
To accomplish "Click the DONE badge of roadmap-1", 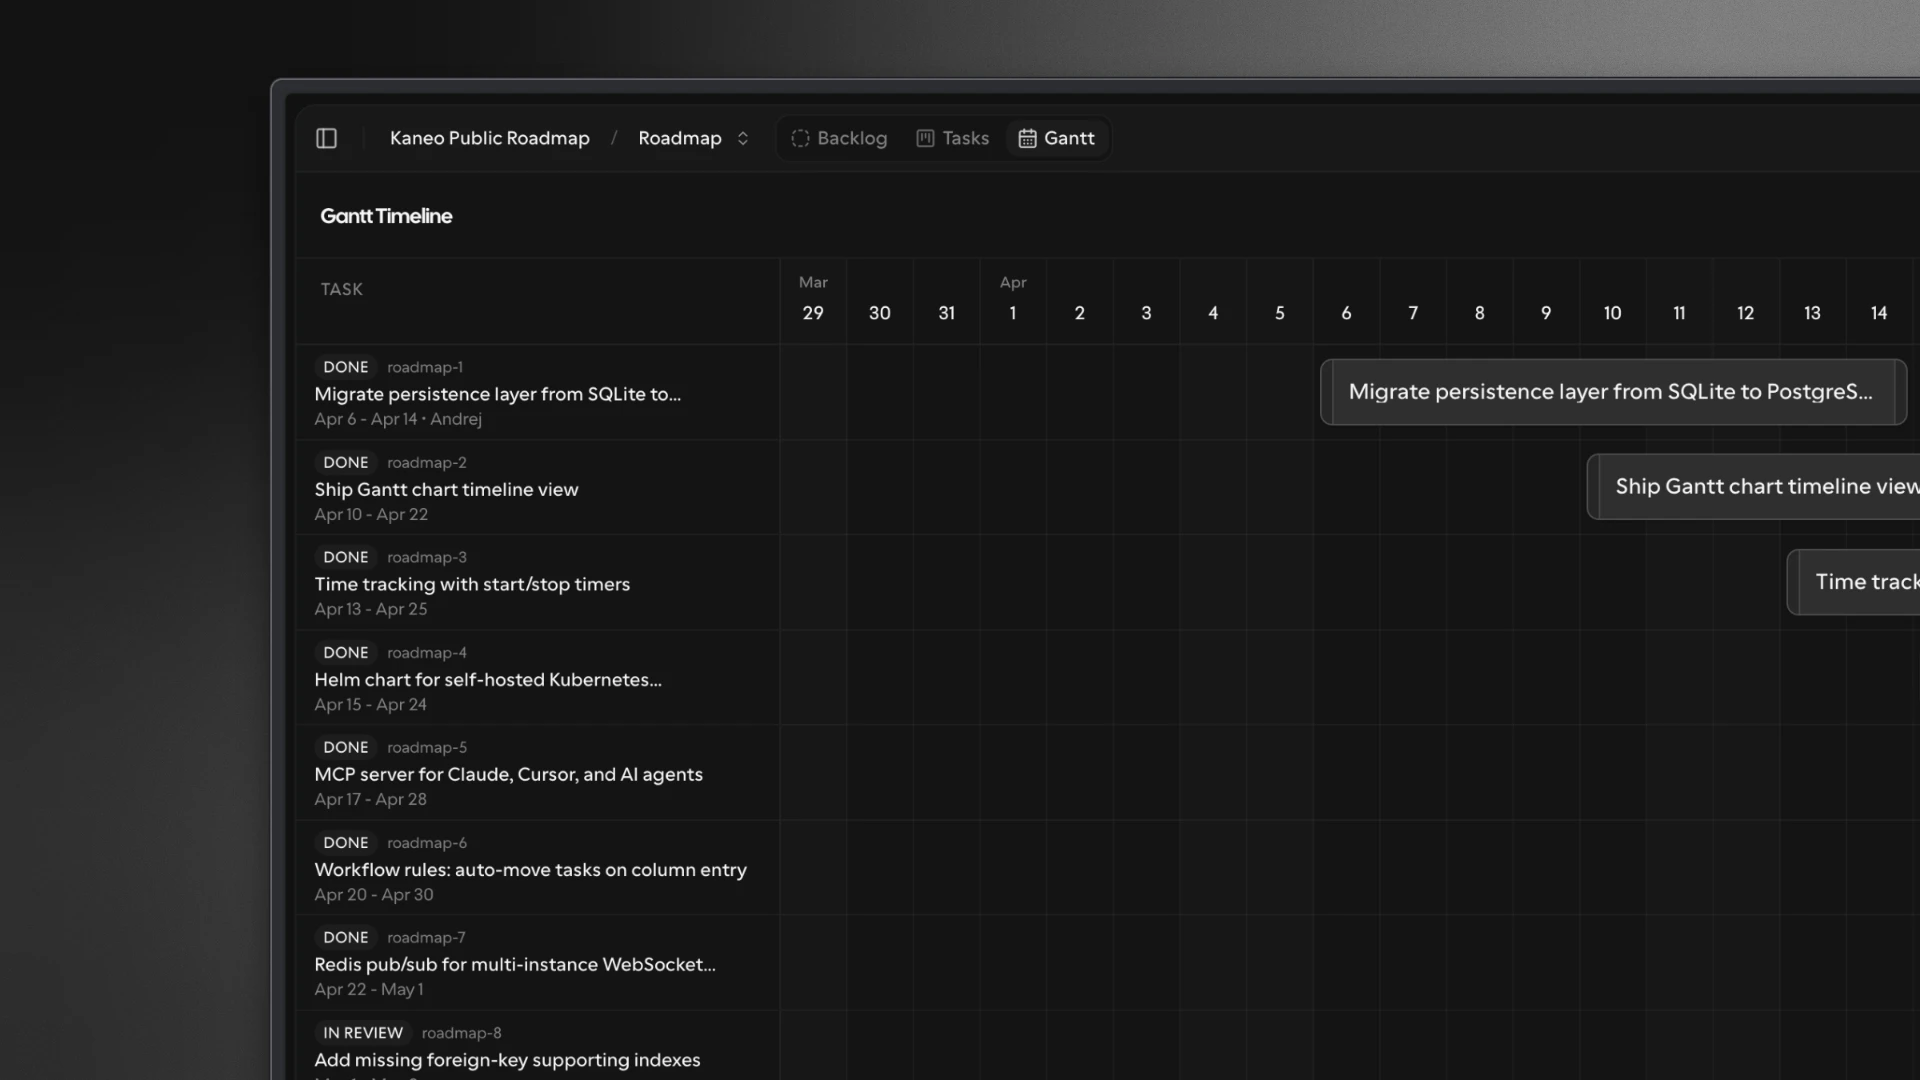I will point(345,367).
